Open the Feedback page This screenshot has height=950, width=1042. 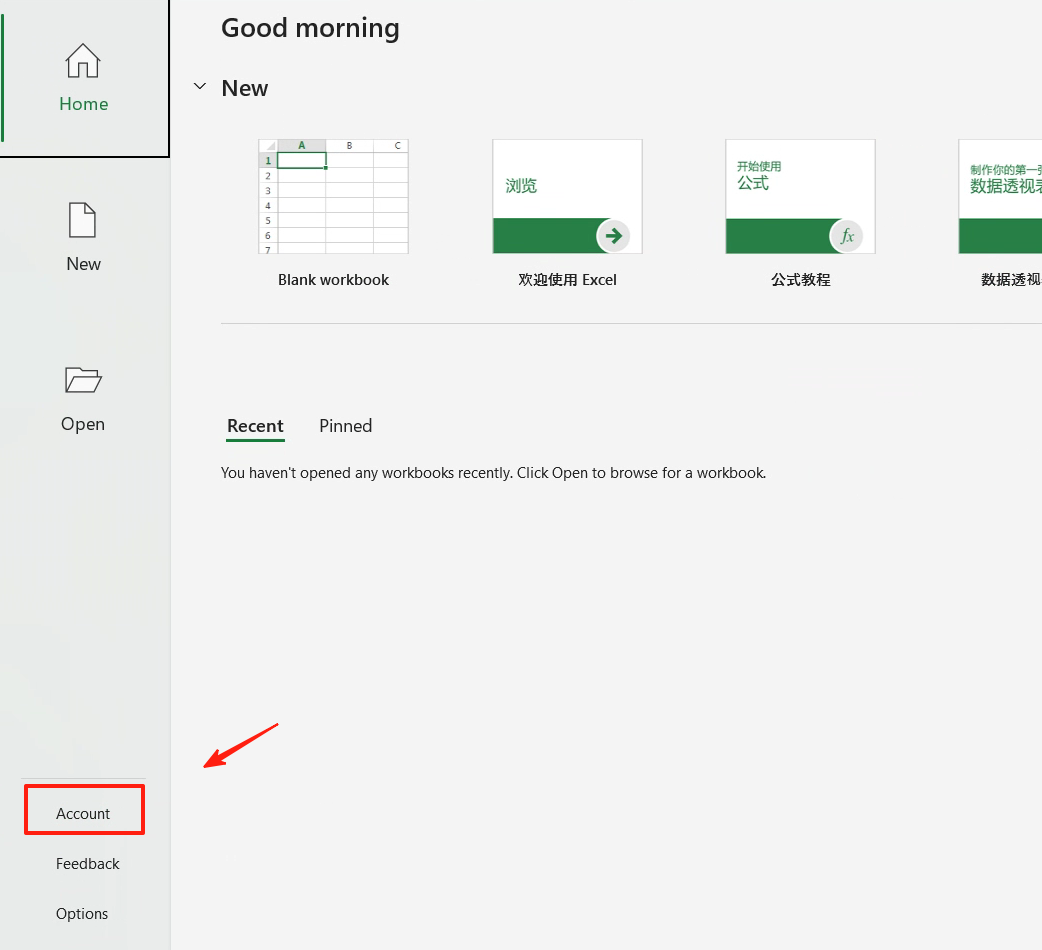click(87, 864)
